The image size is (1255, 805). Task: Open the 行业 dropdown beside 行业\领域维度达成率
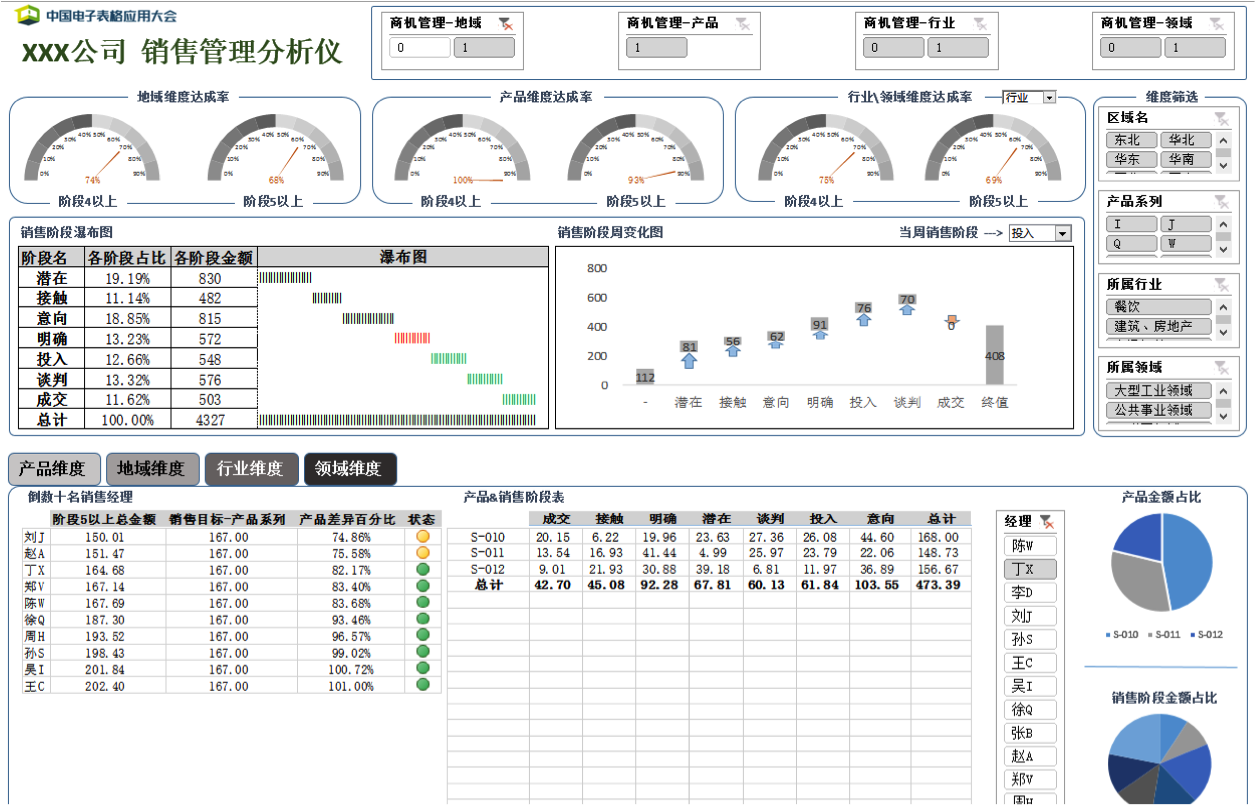pos(1049,98)
